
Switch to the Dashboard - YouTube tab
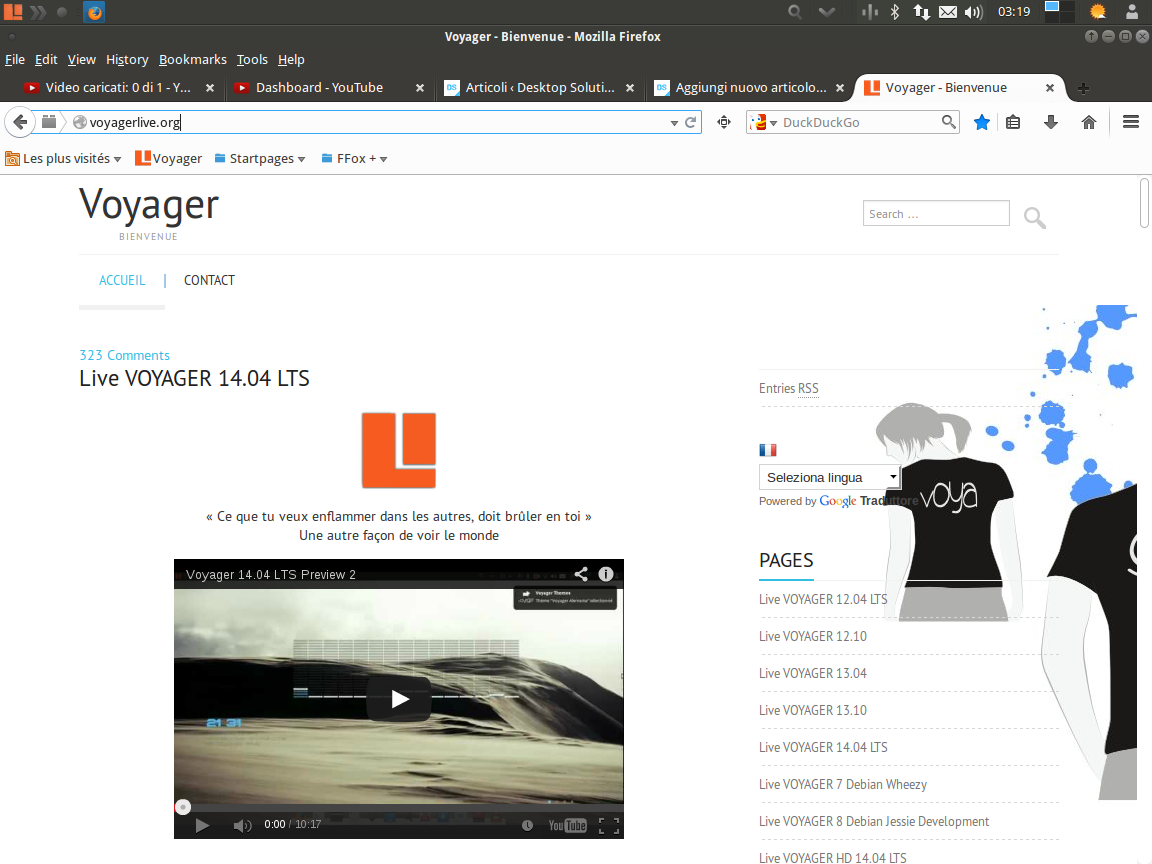tap(319, 88)
